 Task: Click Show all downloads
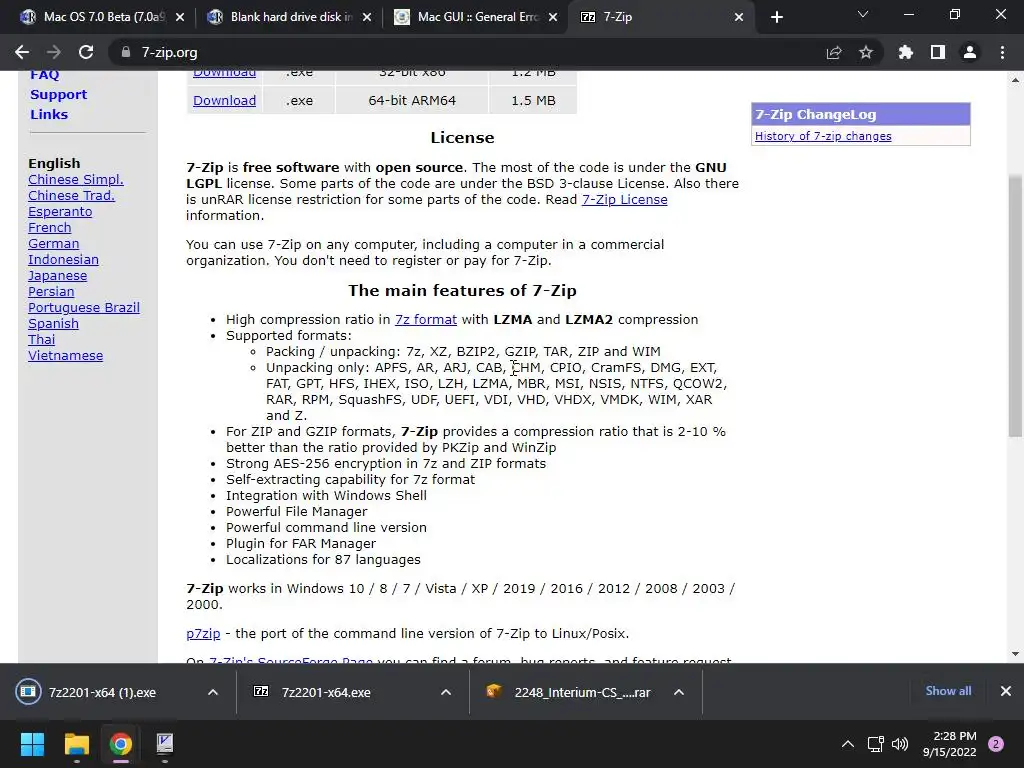tap(948, 691)
